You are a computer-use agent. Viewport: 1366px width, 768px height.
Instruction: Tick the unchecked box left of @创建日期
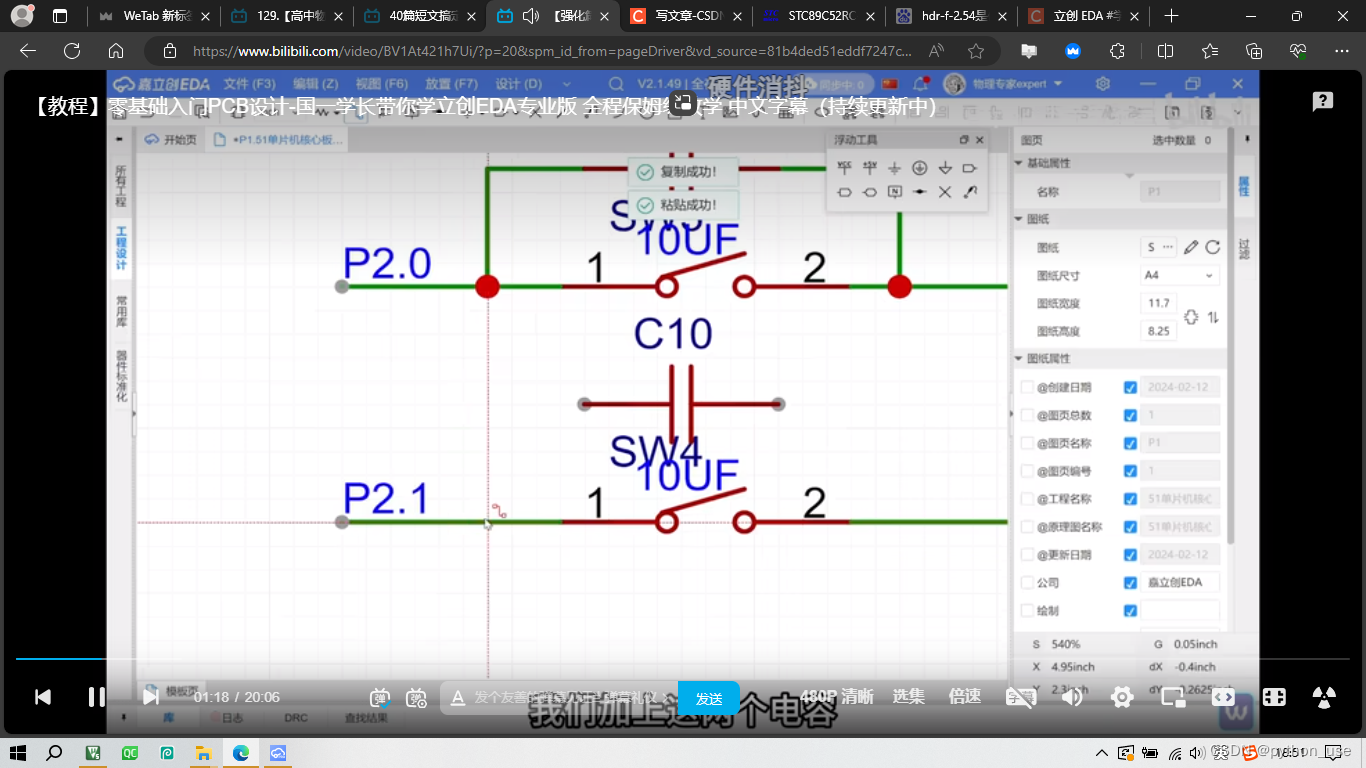point(1027,387)
